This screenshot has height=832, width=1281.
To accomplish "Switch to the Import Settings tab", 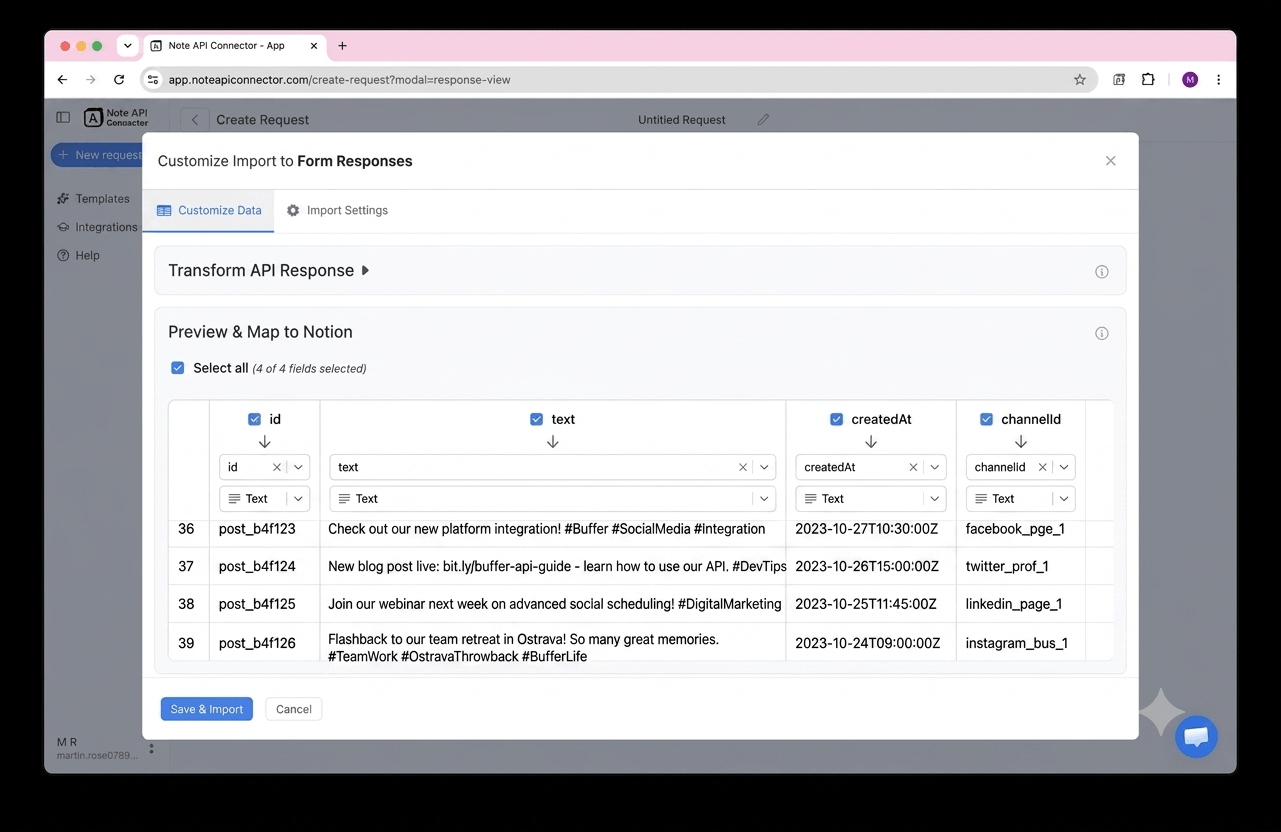I will (x=337, y=211).
